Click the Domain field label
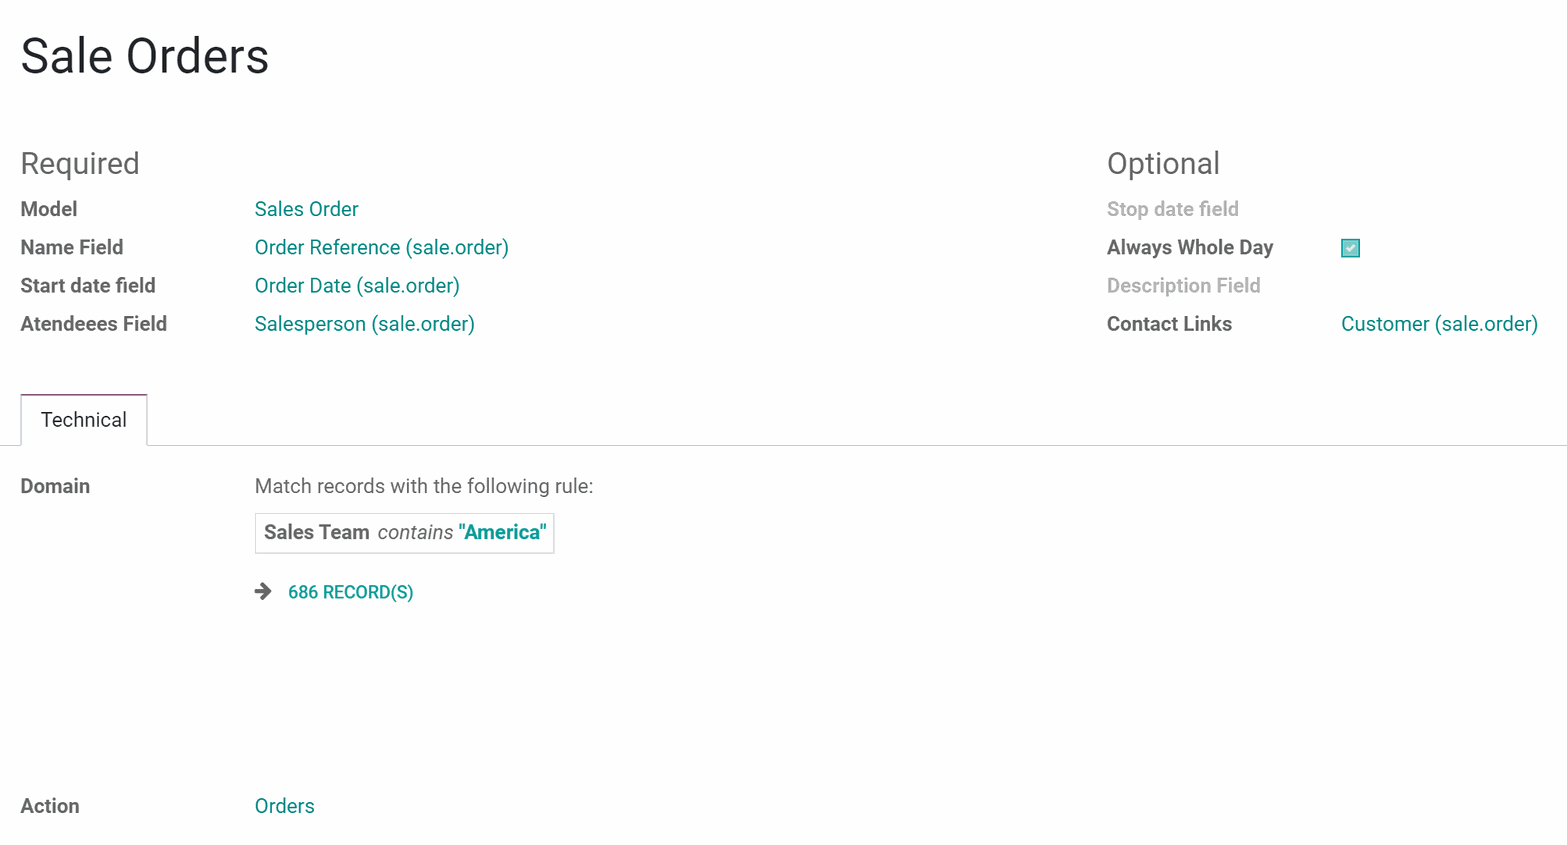The height and width of the screenshot is (845, 1567). point(55,486)
